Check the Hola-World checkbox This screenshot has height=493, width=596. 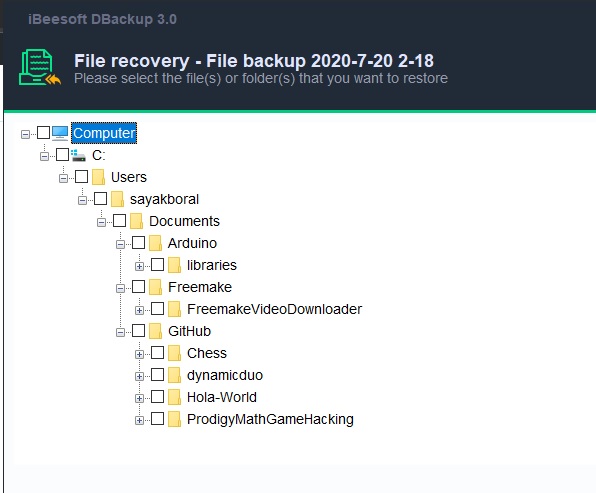[157, 397]
